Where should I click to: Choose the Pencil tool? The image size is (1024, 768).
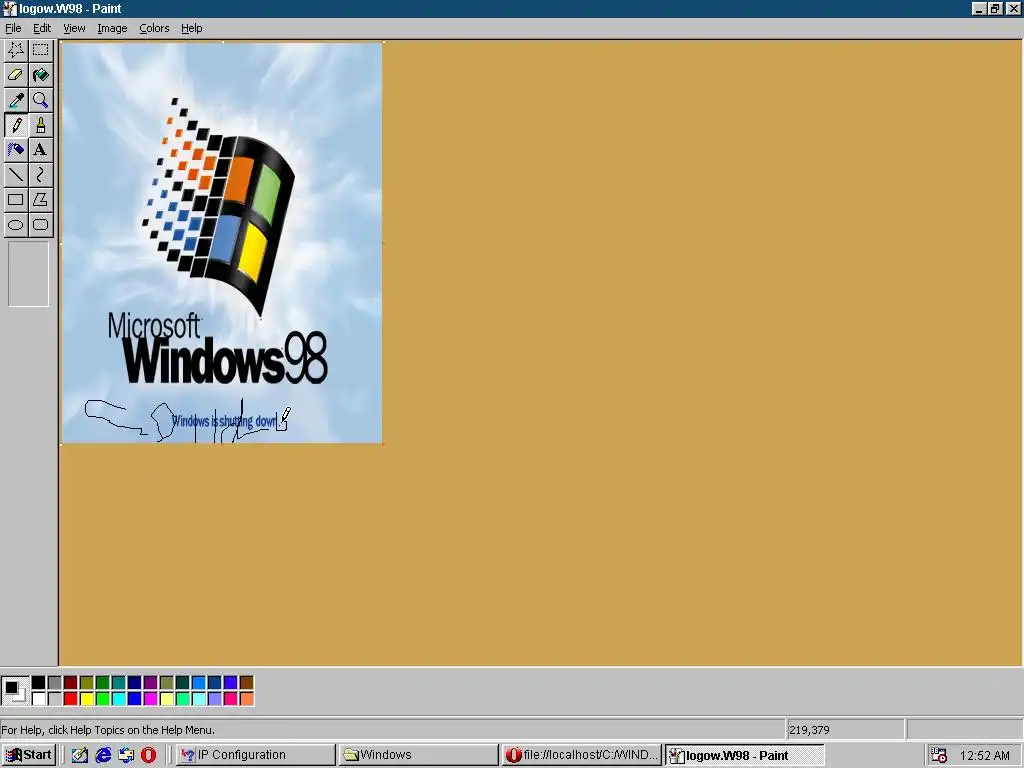16,125
